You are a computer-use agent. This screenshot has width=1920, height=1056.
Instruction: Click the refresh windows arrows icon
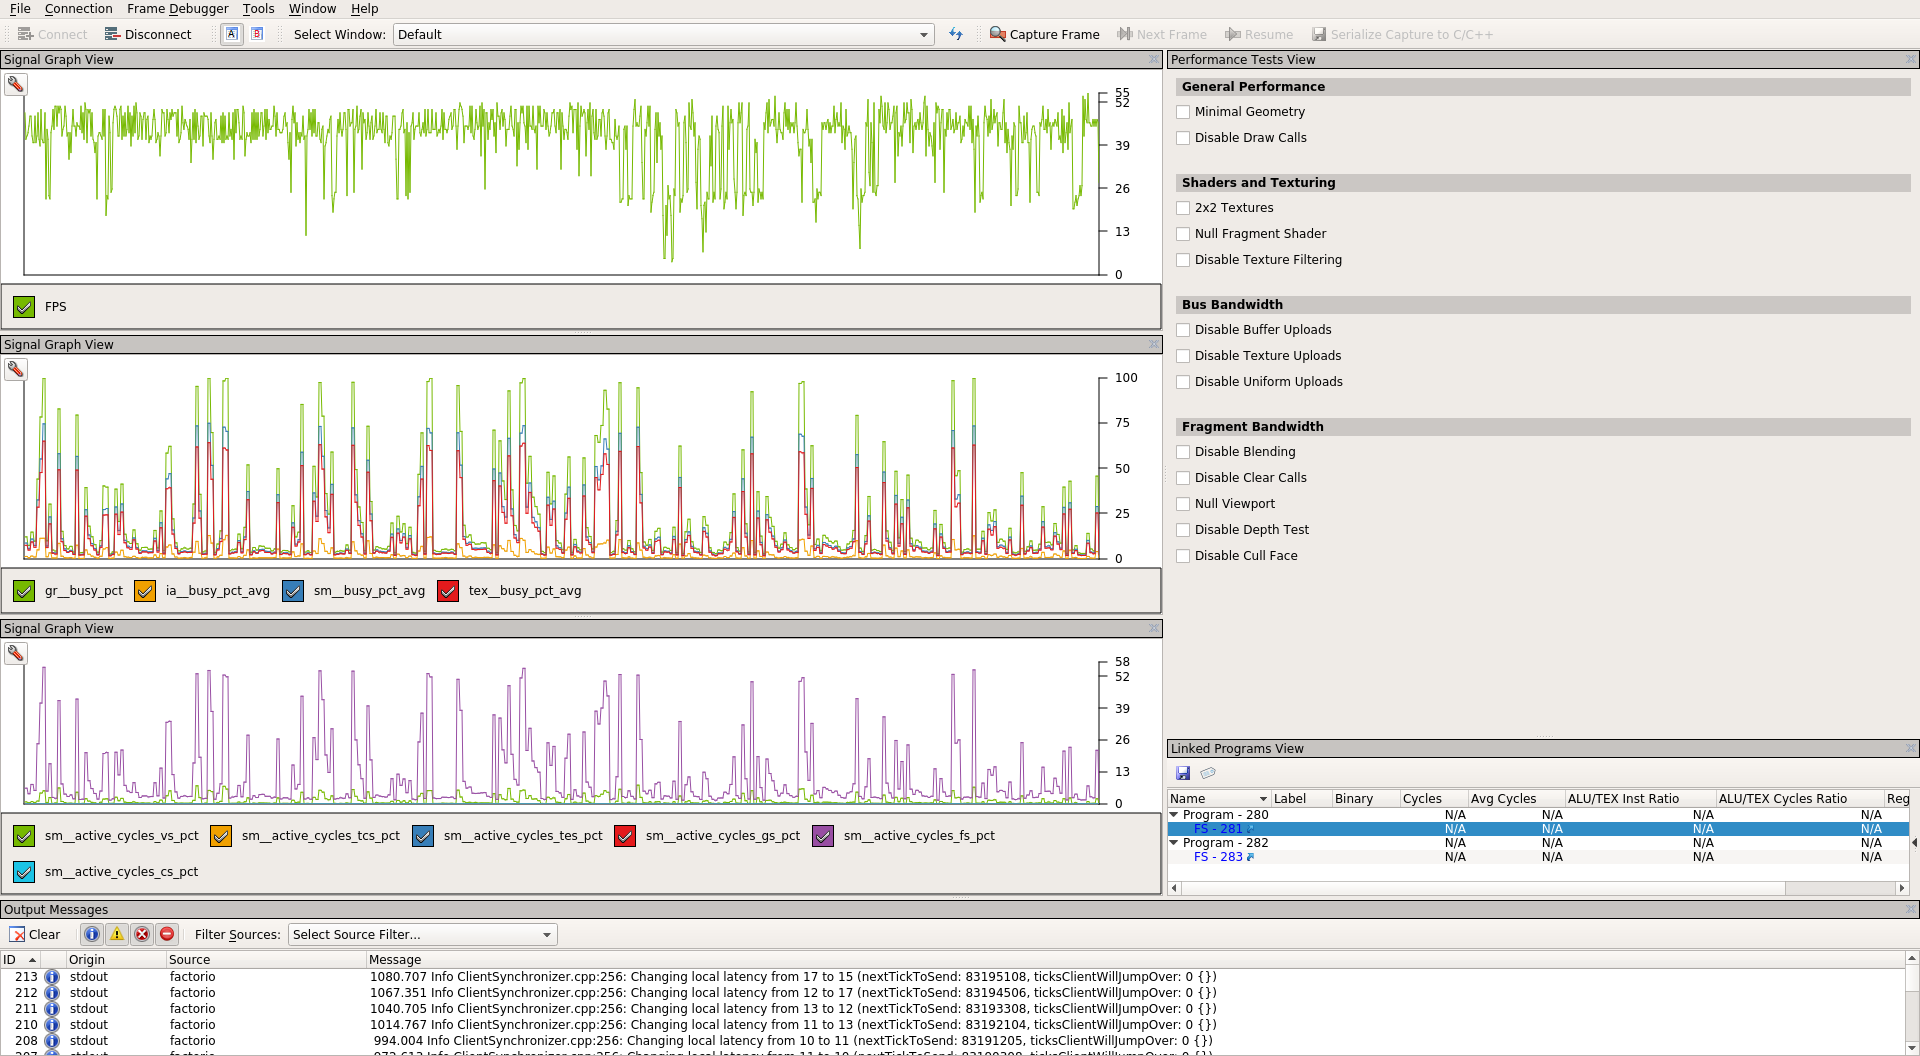pos(956,34)
